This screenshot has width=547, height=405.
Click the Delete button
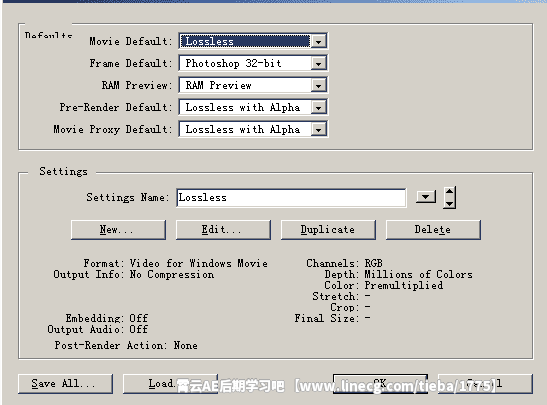click(433, 230)
